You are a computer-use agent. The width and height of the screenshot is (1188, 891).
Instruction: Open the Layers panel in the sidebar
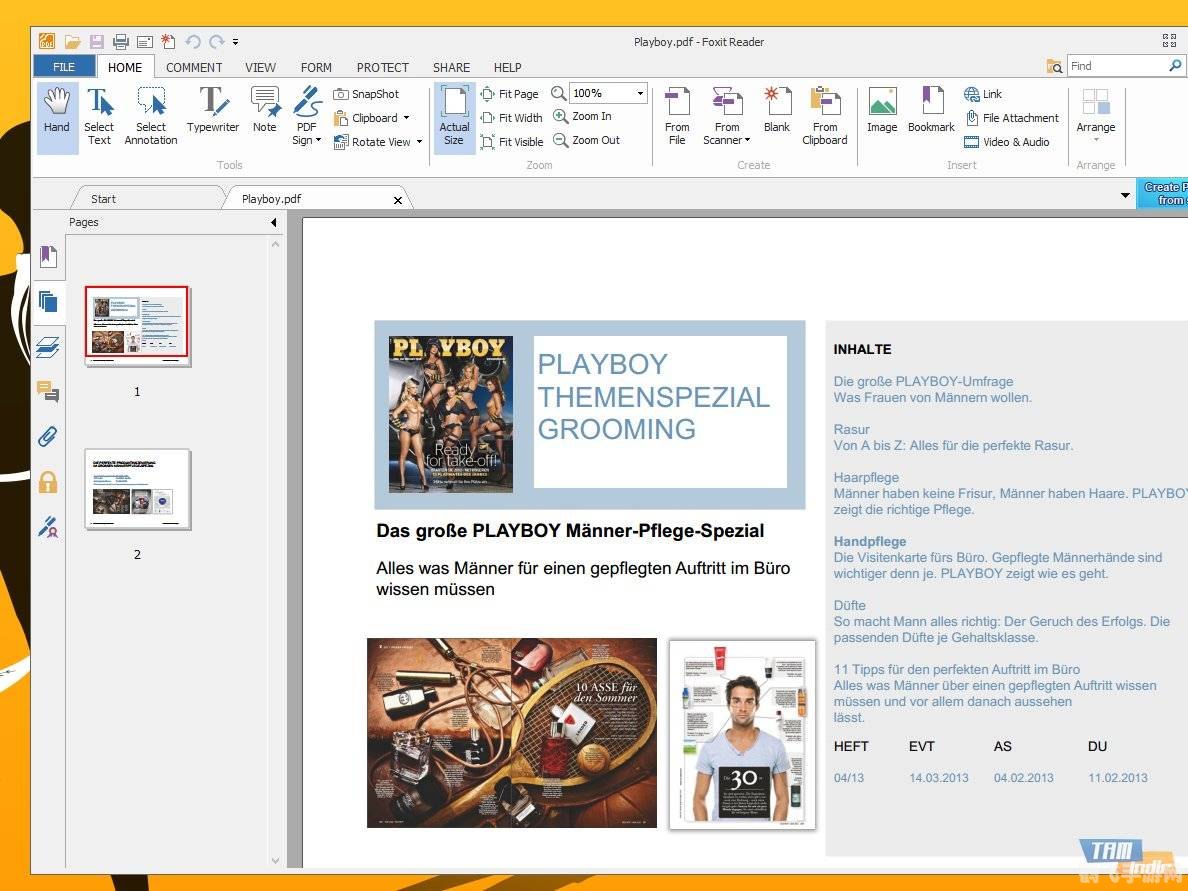coord(48,346)
